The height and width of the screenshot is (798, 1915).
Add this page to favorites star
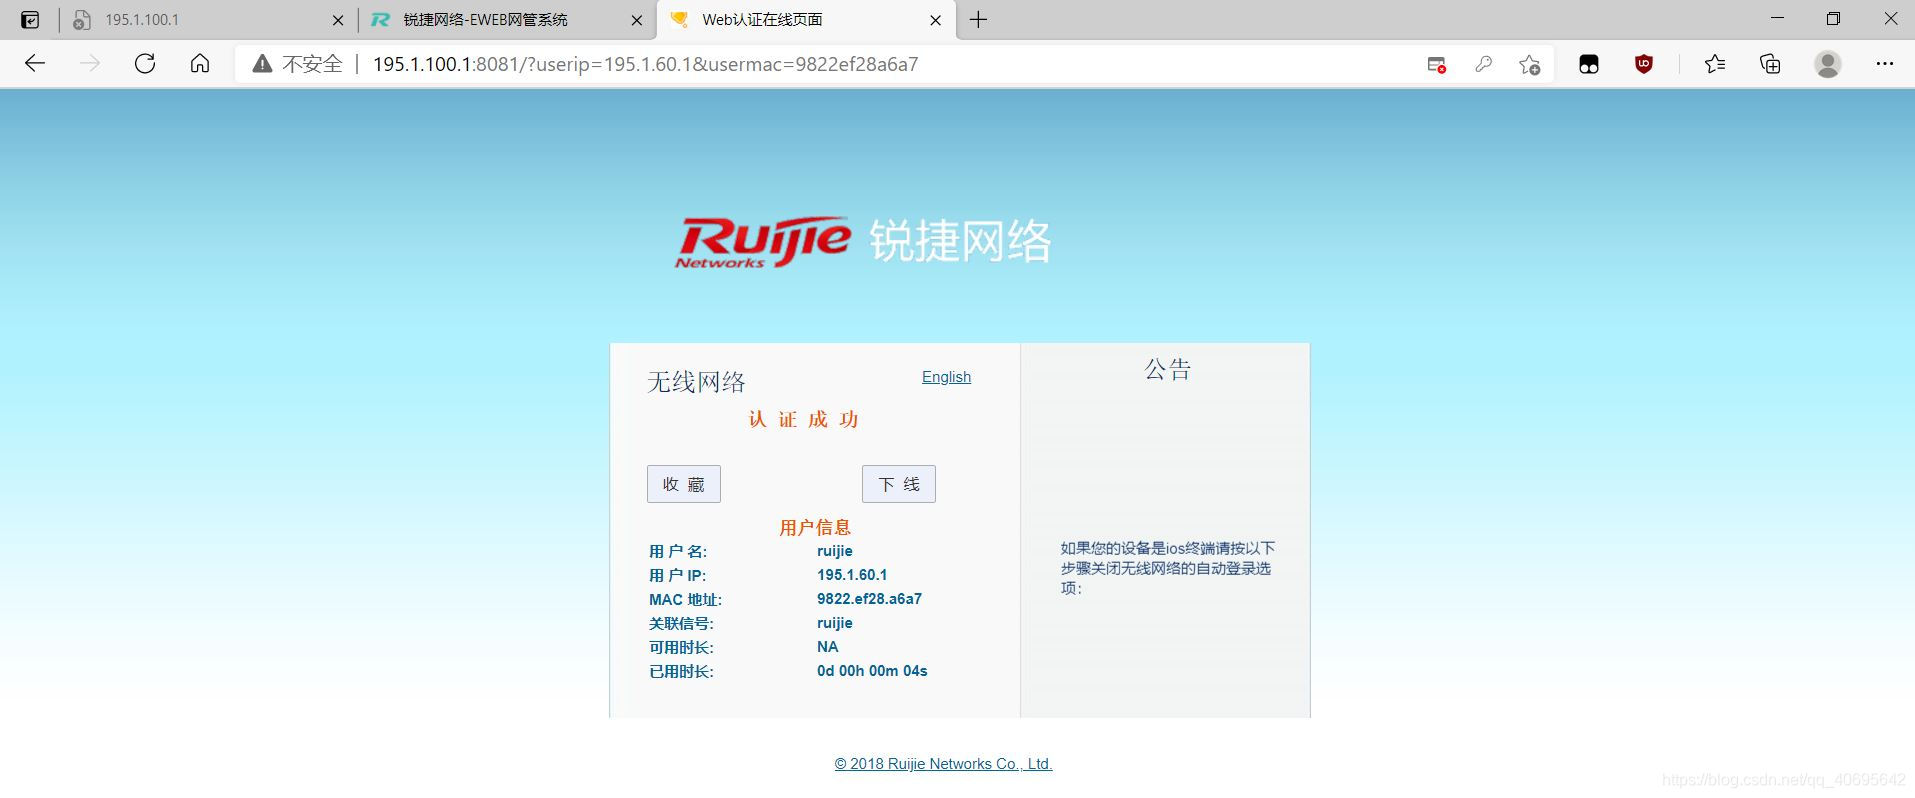coord(1529,65)
